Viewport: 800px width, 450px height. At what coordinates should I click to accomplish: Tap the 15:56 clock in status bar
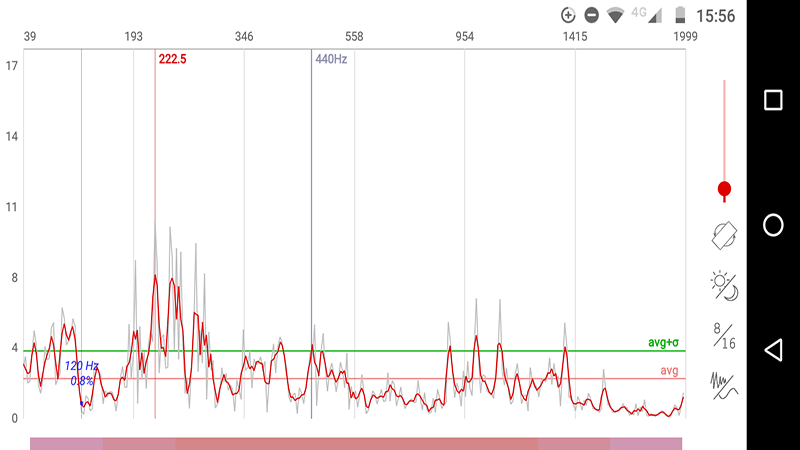click(715, 16)
